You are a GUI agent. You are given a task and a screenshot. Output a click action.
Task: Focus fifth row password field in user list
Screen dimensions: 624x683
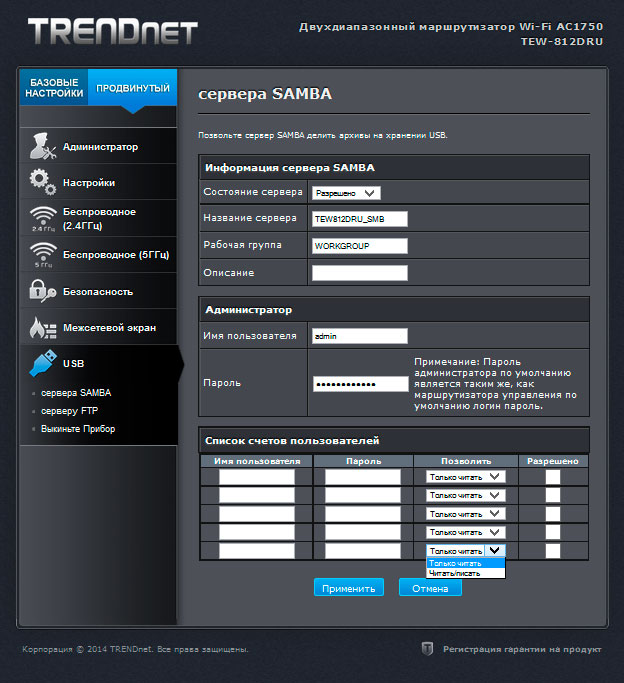pyautogui.click(x=362, y=551)
